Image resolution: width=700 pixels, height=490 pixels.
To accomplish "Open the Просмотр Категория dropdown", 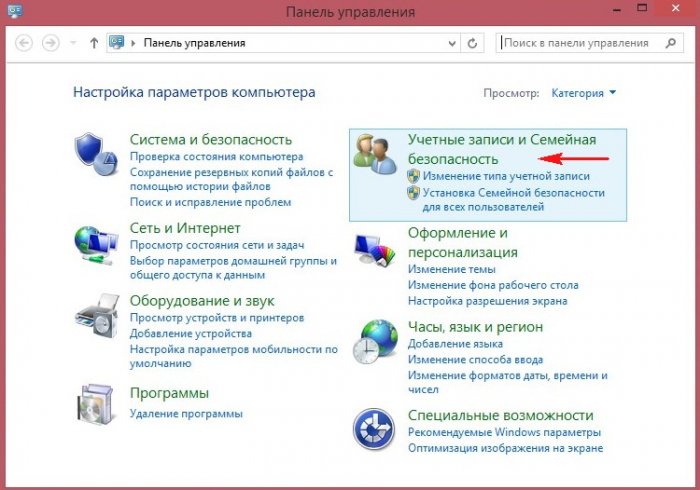I will pos(584,93).
